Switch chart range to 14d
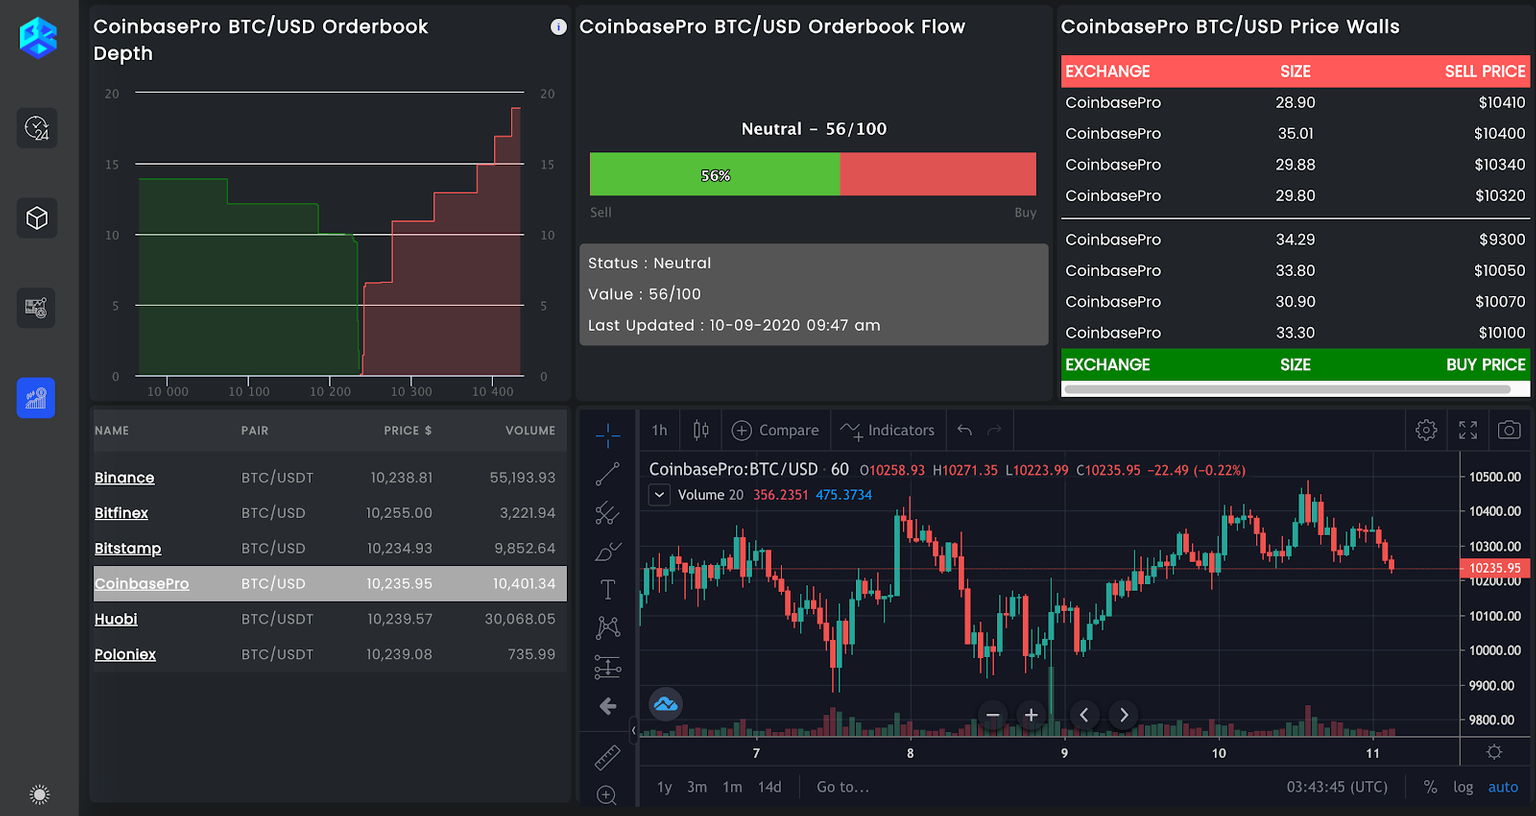The width and height of the screenshot is (1536, 816). 769,787
